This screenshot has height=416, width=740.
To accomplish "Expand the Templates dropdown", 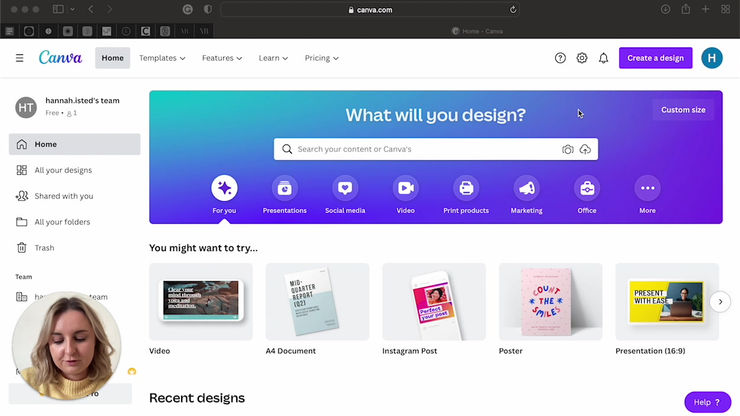I will tap(162, 58).
